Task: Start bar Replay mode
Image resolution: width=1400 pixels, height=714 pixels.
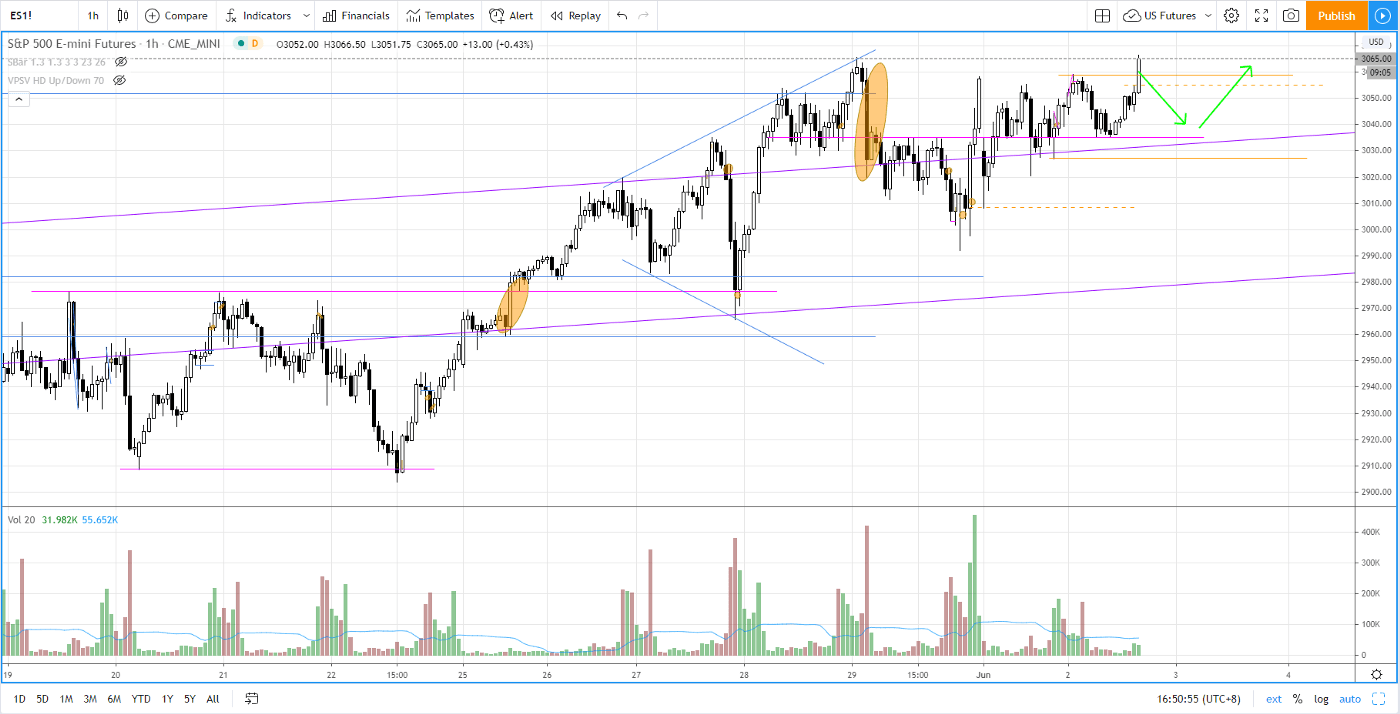Action: click(575, 15)
